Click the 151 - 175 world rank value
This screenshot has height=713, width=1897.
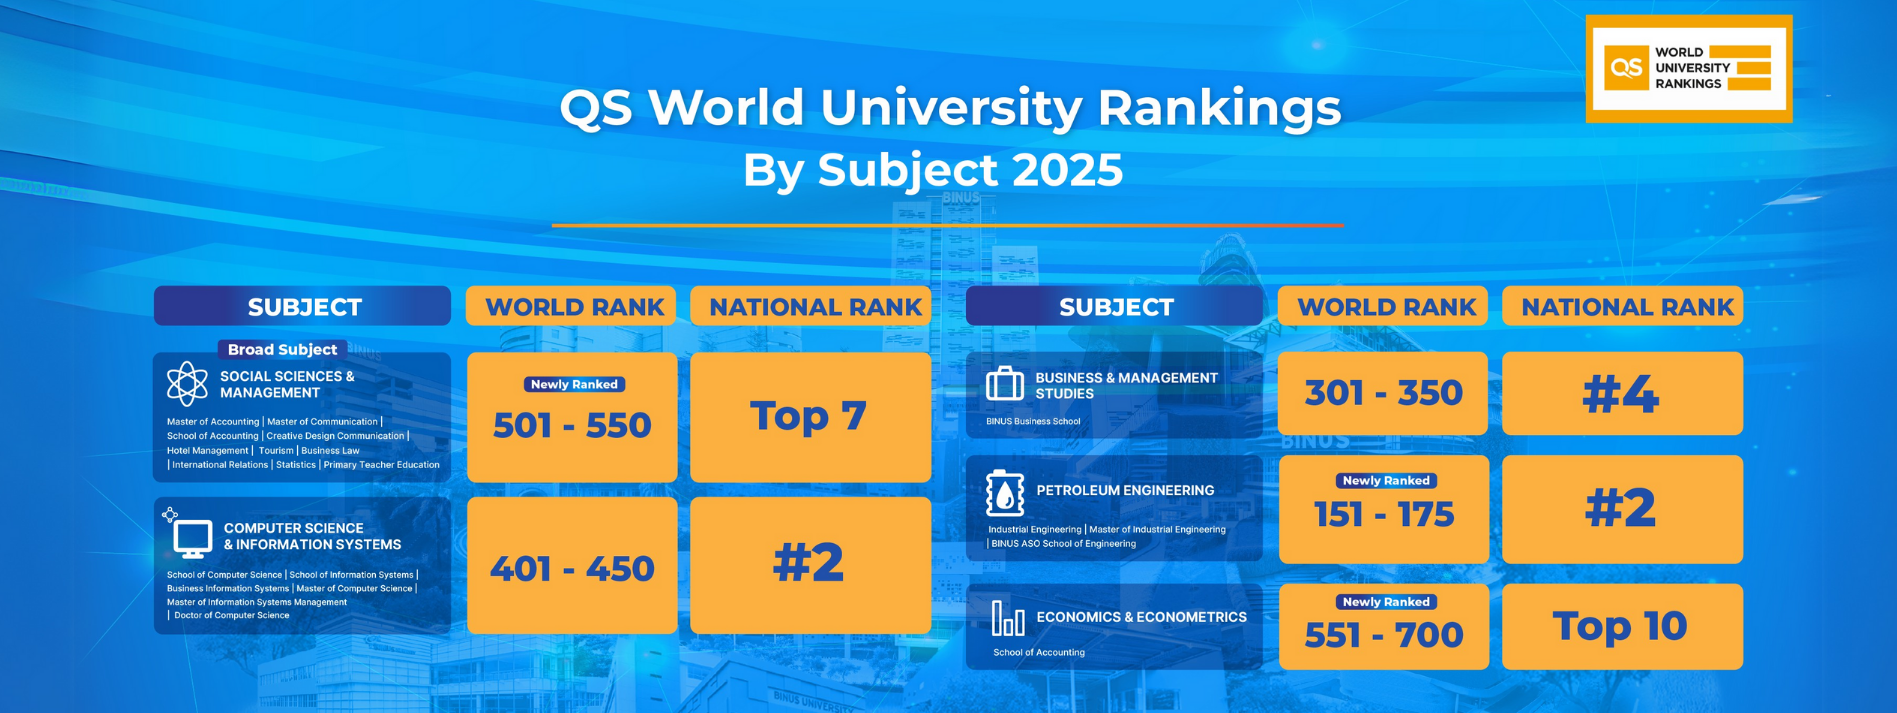tap(1384, 514)
